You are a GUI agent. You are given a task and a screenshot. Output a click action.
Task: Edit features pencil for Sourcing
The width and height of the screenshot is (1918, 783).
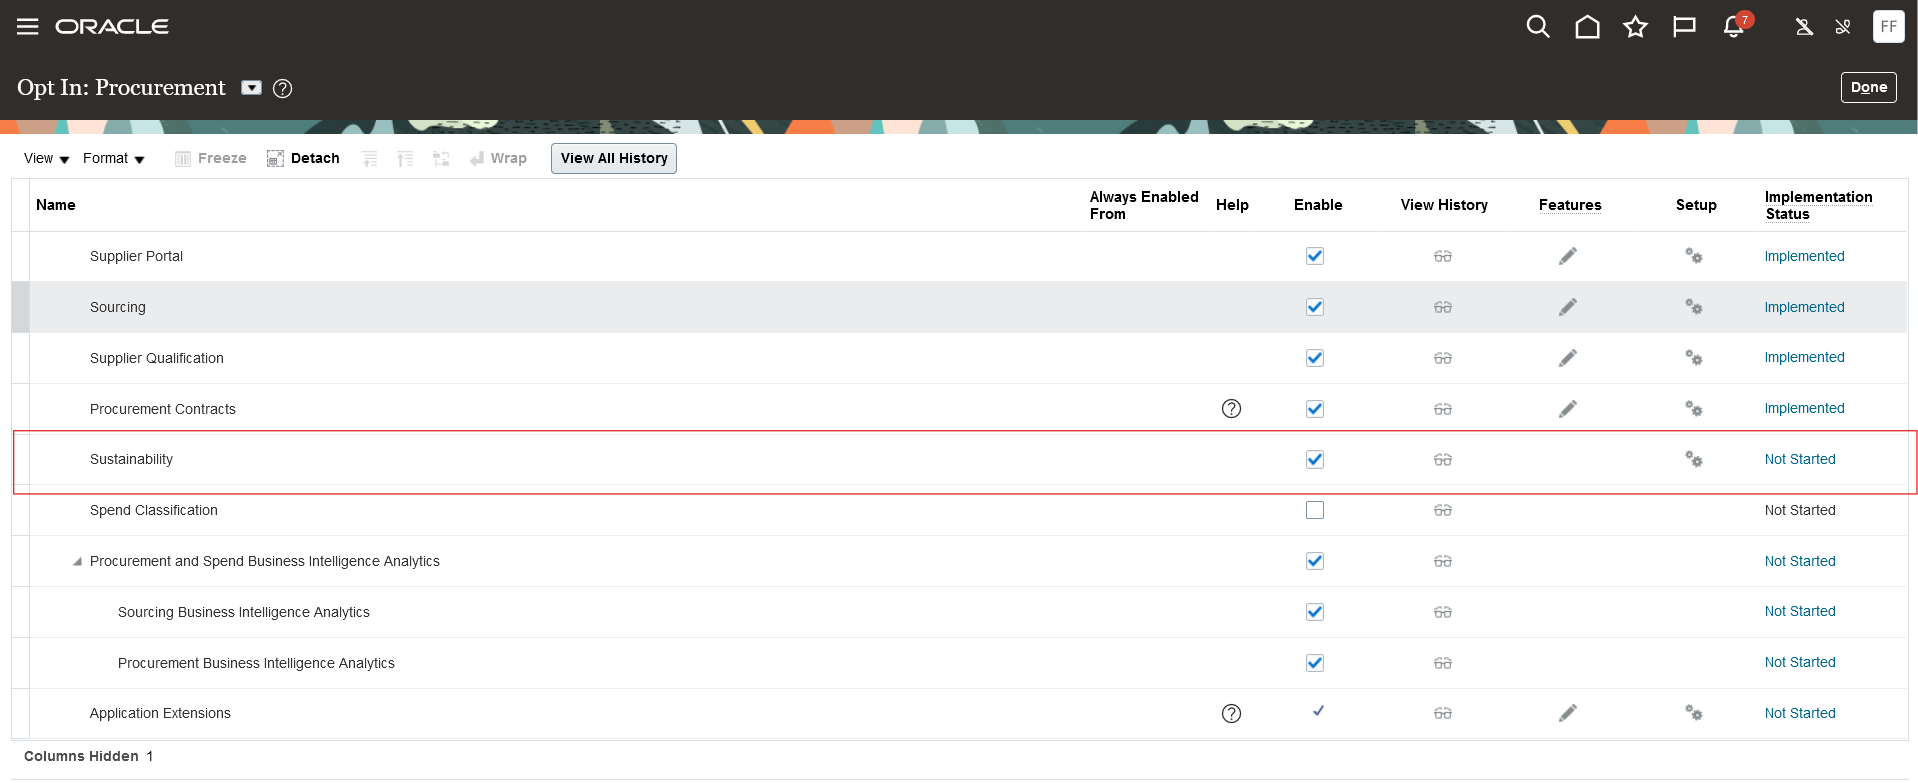(x=1568, y=307)
